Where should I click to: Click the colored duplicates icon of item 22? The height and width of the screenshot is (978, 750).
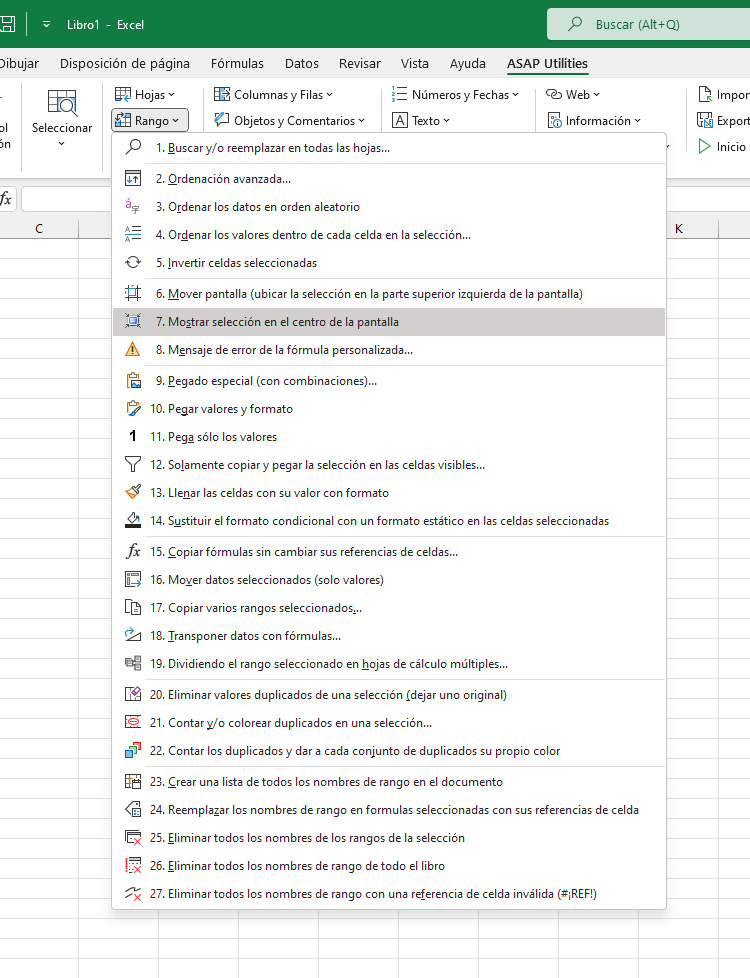tap(133, 750)
